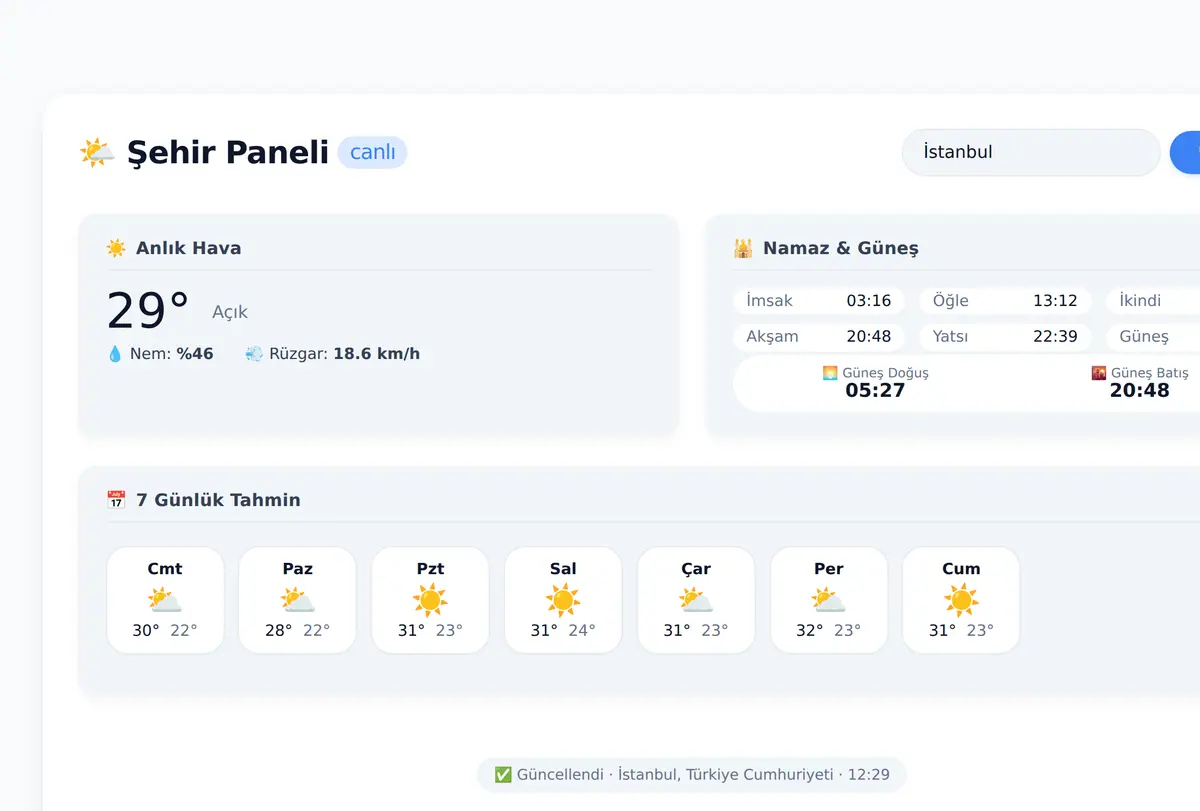Click the 20:48 sunset time under Güneş Batış
This screenshot has height=811, width=1200.
pos(1140,391)
